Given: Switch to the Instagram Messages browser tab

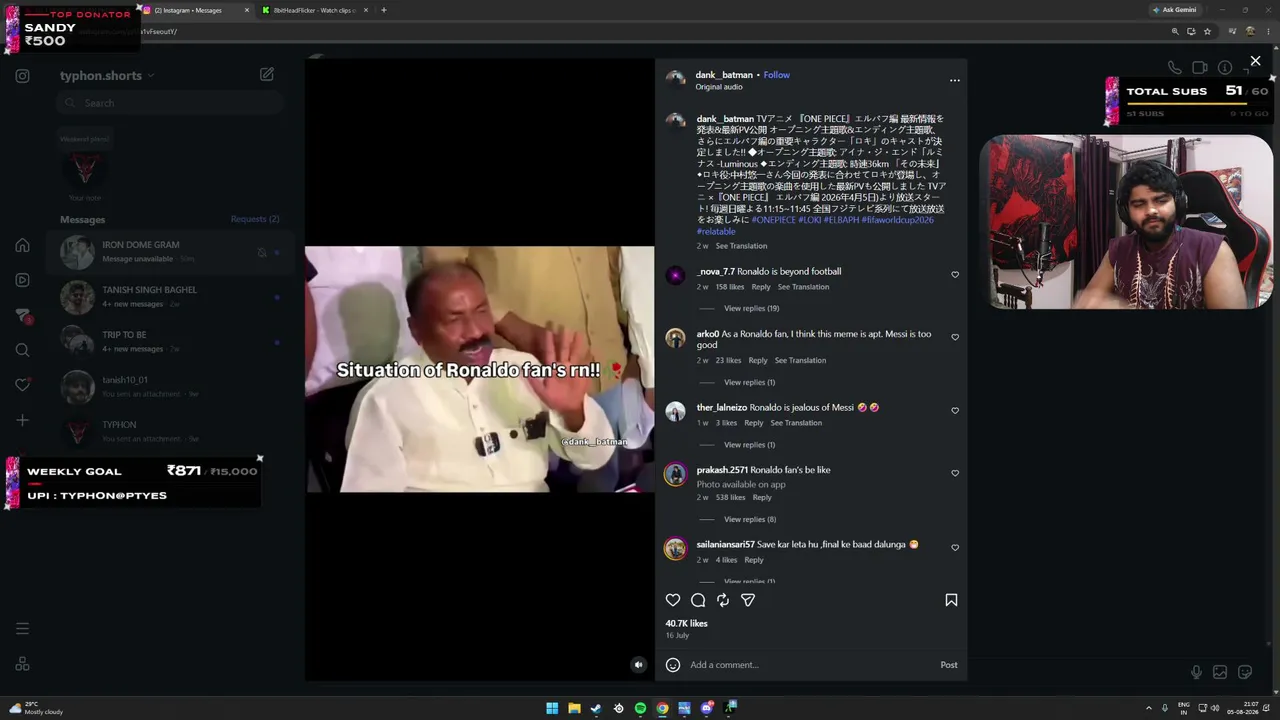Looking at the screenshot, I should [197, 10].
